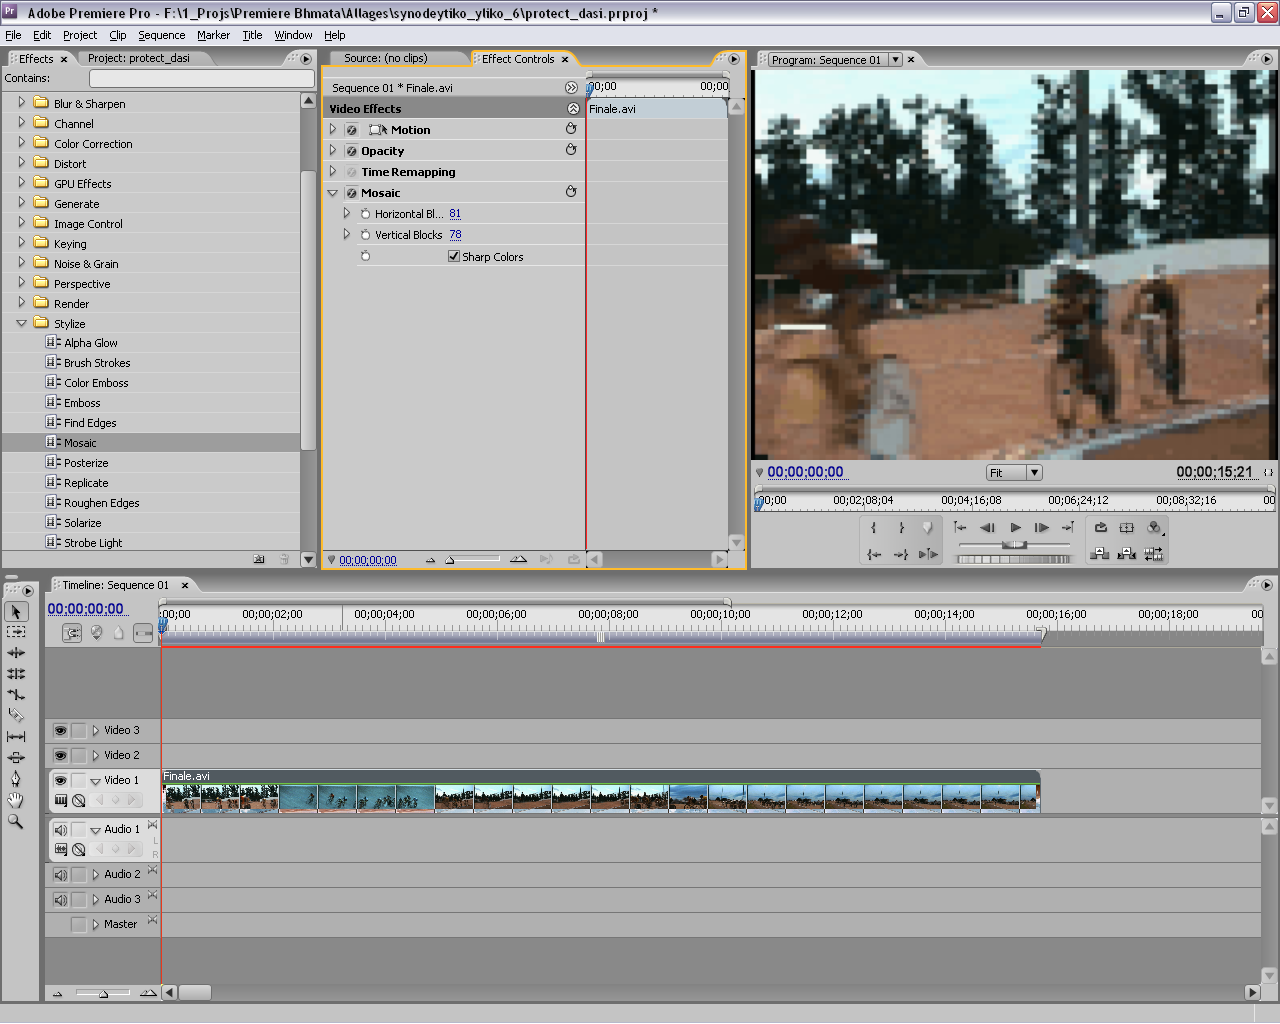1280x1024 pixels.
Task: Click Play In to Out button
Action: point(928,554)
